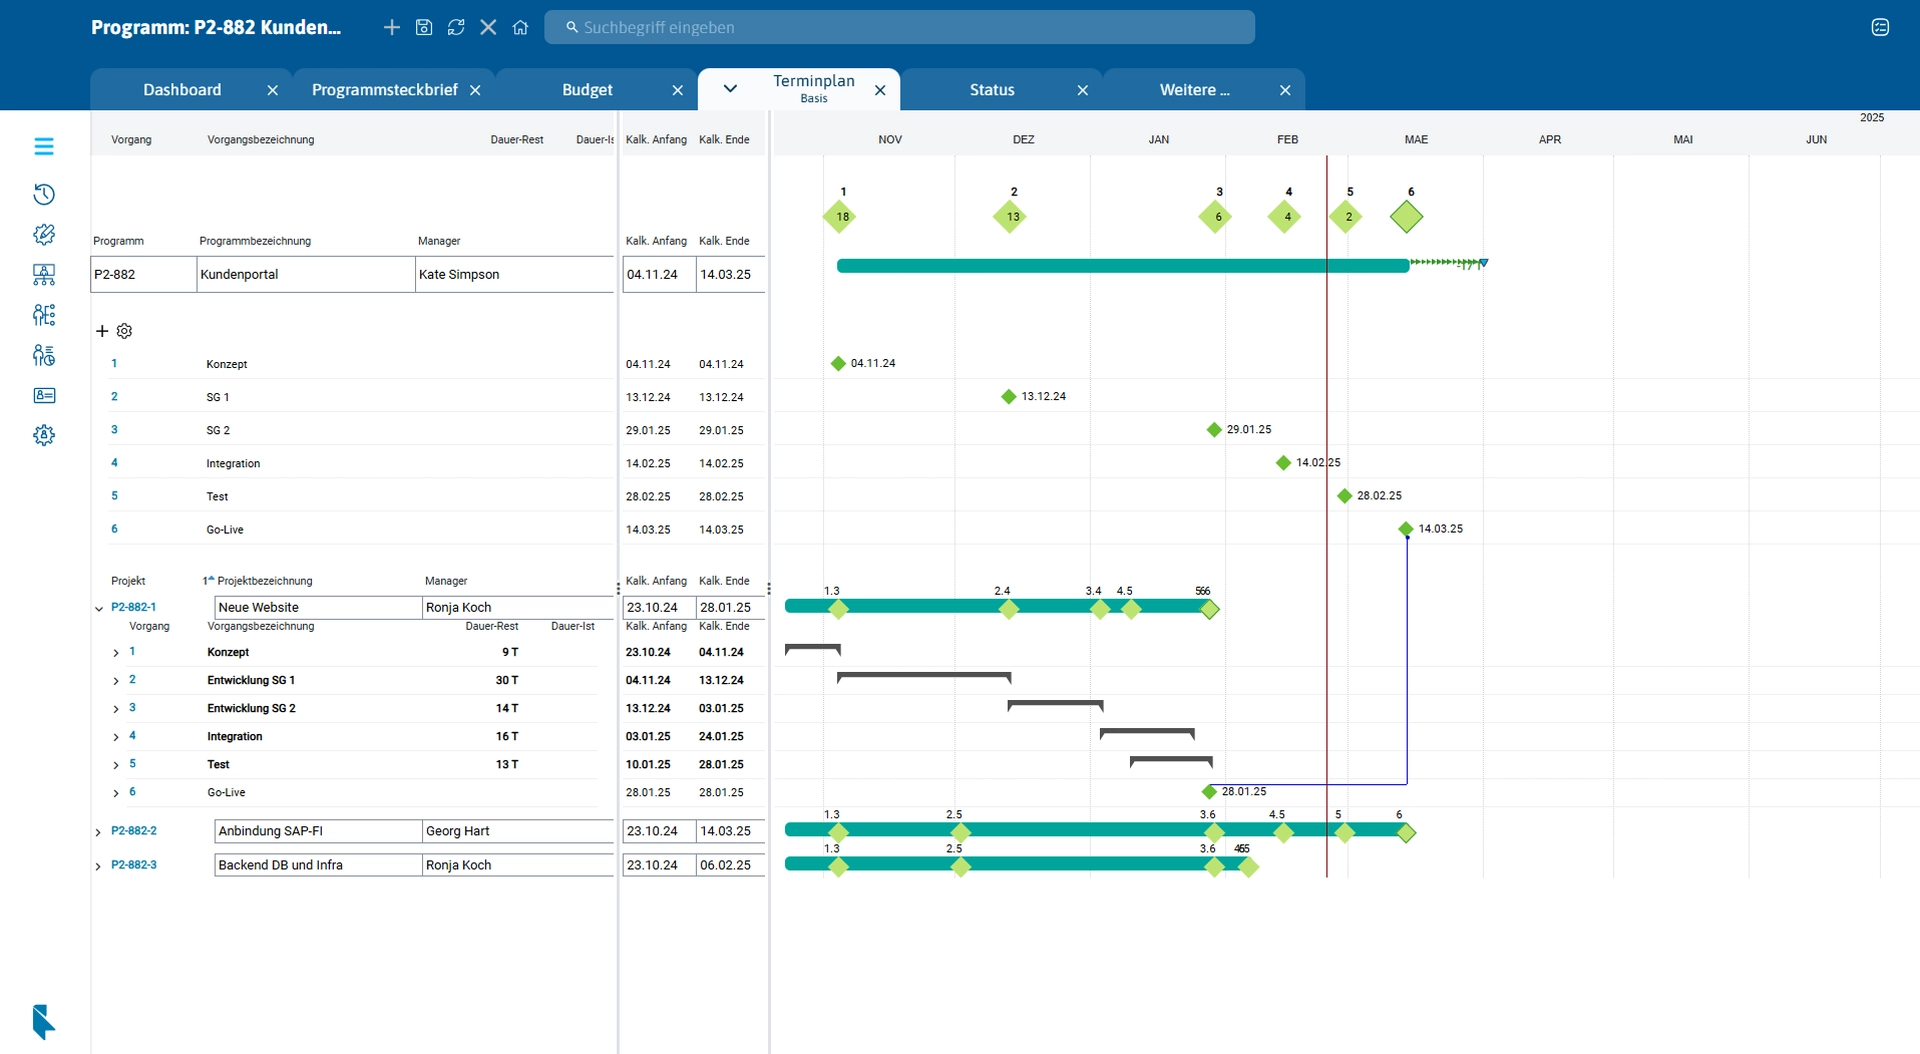The height and width of the screenshot is (1054, 1920).
Task: Open the emoji/feedback icon in the top right corner
Action: [1881, 27]
